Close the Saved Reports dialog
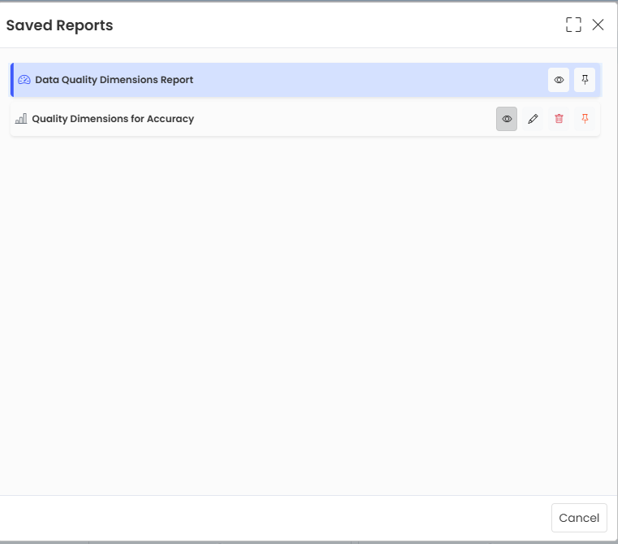 click(598, 25)
